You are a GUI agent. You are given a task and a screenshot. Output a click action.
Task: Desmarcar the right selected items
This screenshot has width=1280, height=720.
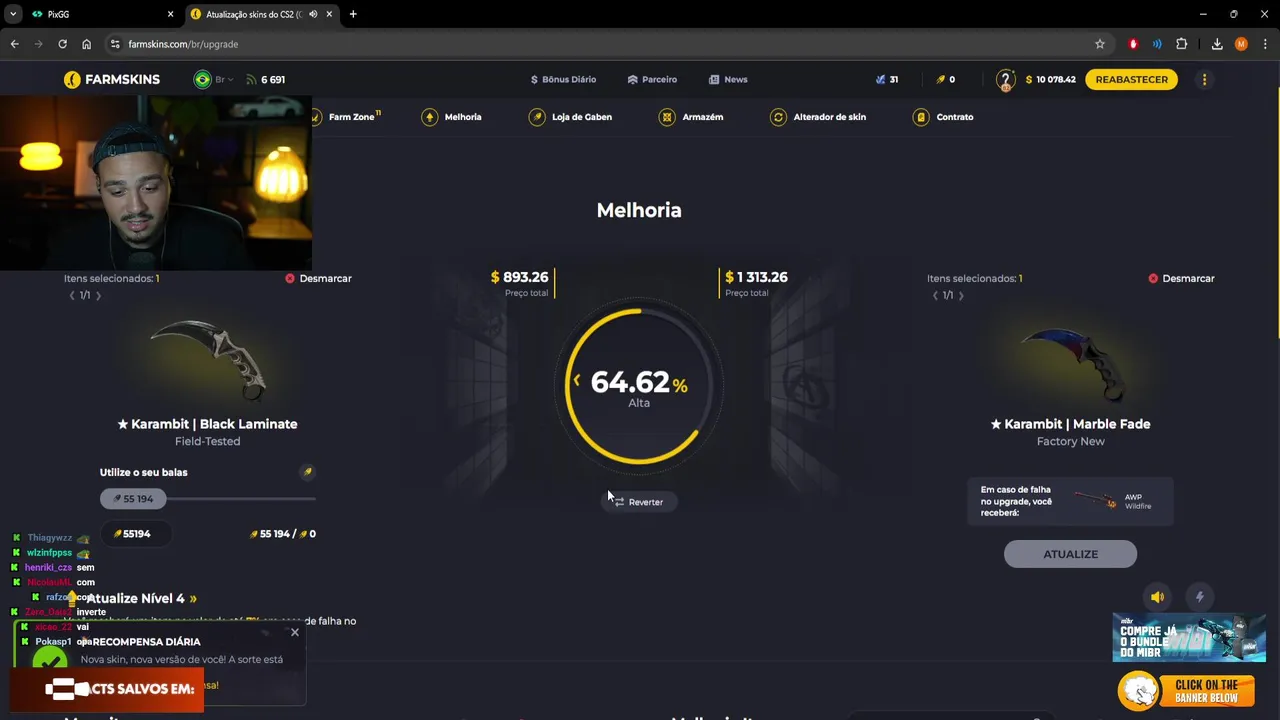click(x=1181, y=279)
